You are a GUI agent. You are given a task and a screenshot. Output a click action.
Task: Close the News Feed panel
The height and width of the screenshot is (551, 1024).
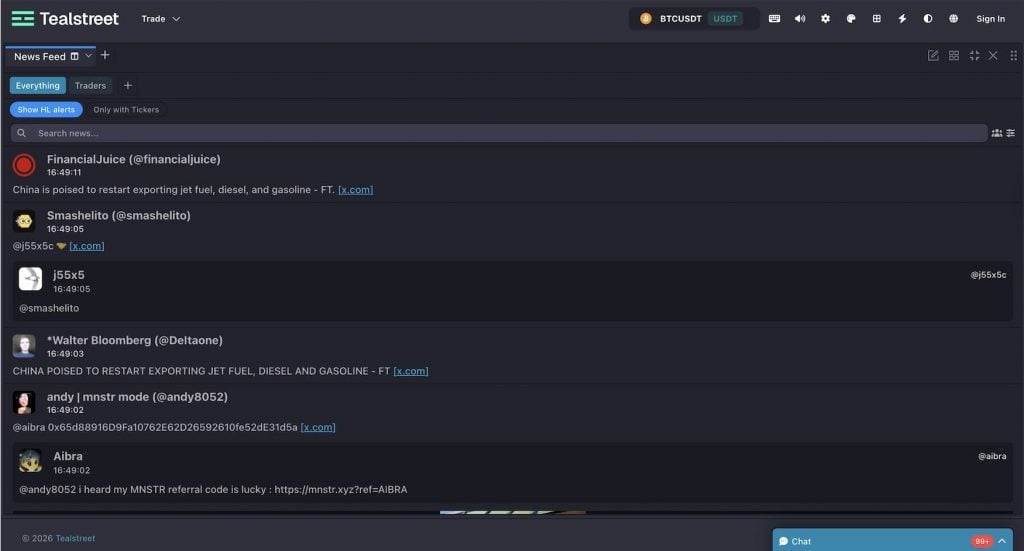993,55
